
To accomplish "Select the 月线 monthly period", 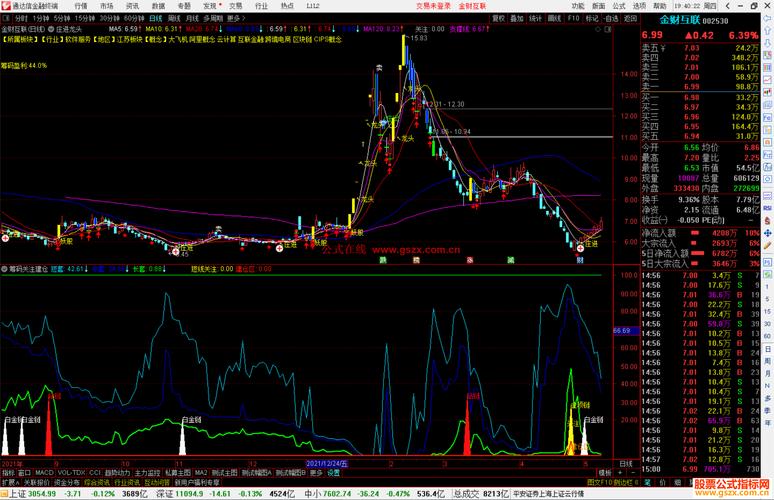I will pyautogui.click(x=192, y=18).
